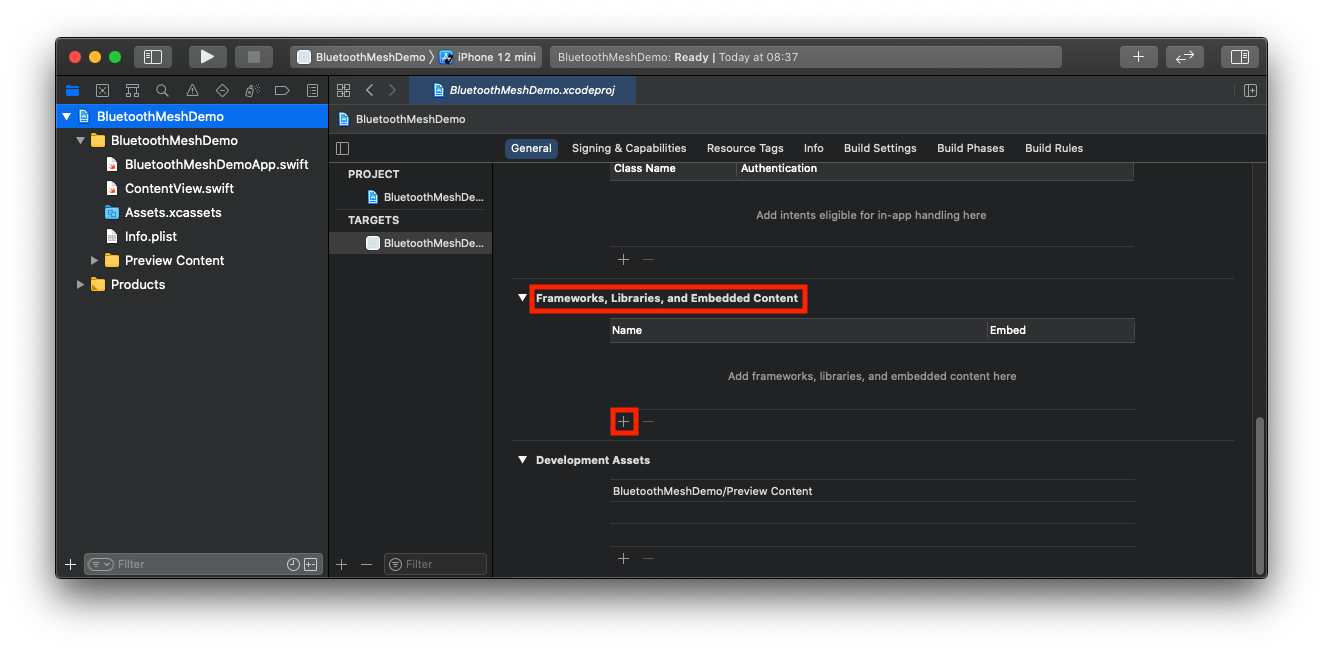Switch to Build Settings tab
The width and height of the screenshot is (1323, 652).
tap(879, 148)
